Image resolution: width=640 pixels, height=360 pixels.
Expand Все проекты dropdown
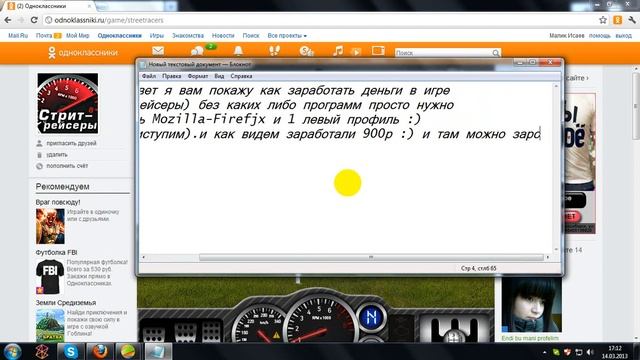[287, 36]
